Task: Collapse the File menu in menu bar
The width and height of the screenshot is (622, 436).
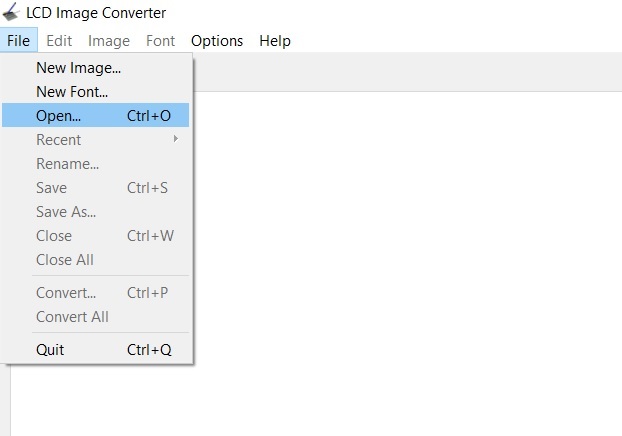Action: (19, 40)
